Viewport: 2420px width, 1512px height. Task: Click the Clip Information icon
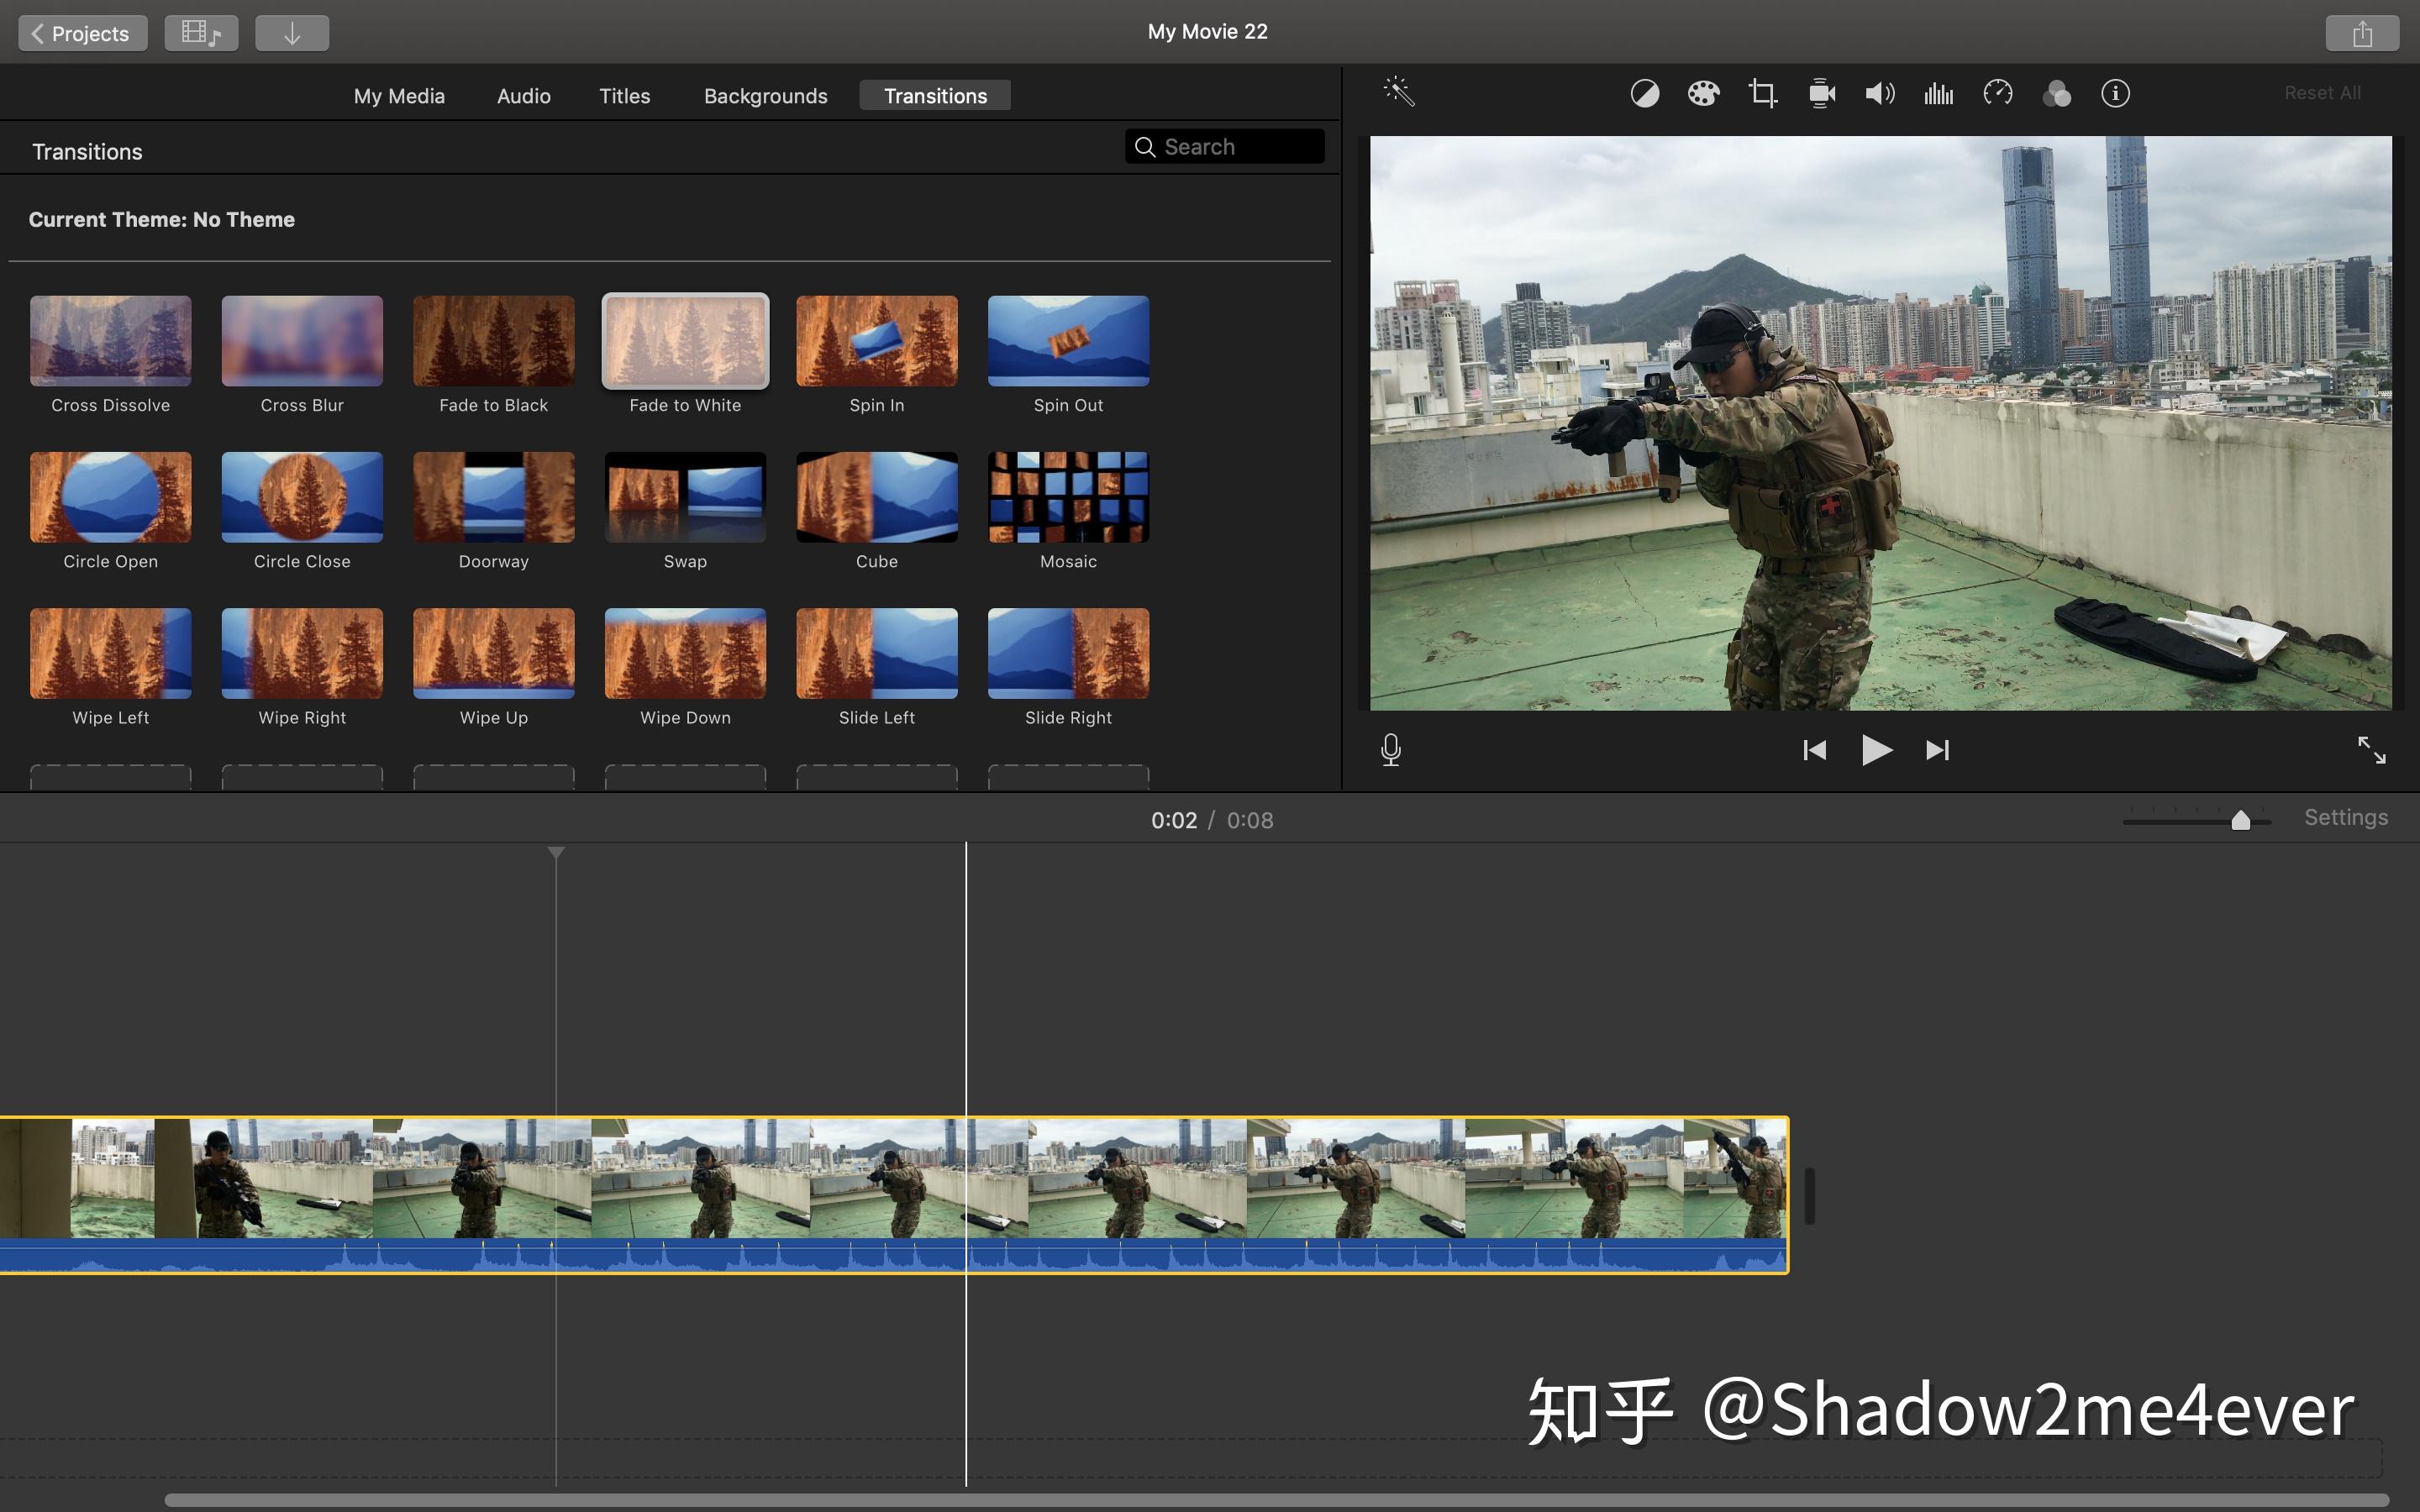2115,92
